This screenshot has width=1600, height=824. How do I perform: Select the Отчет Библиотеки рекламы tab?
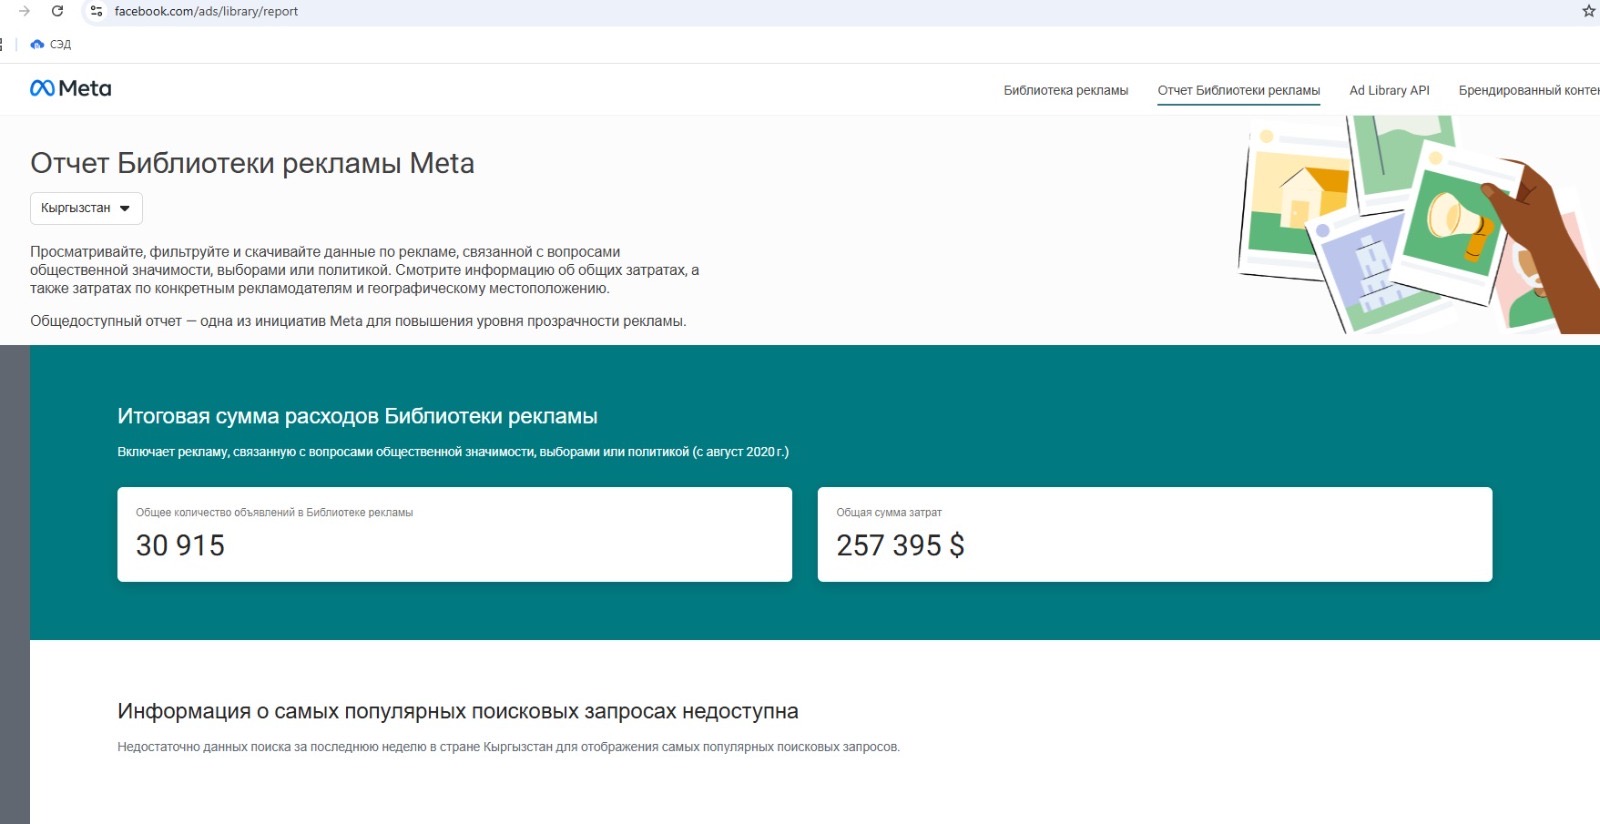[1238, 90]
